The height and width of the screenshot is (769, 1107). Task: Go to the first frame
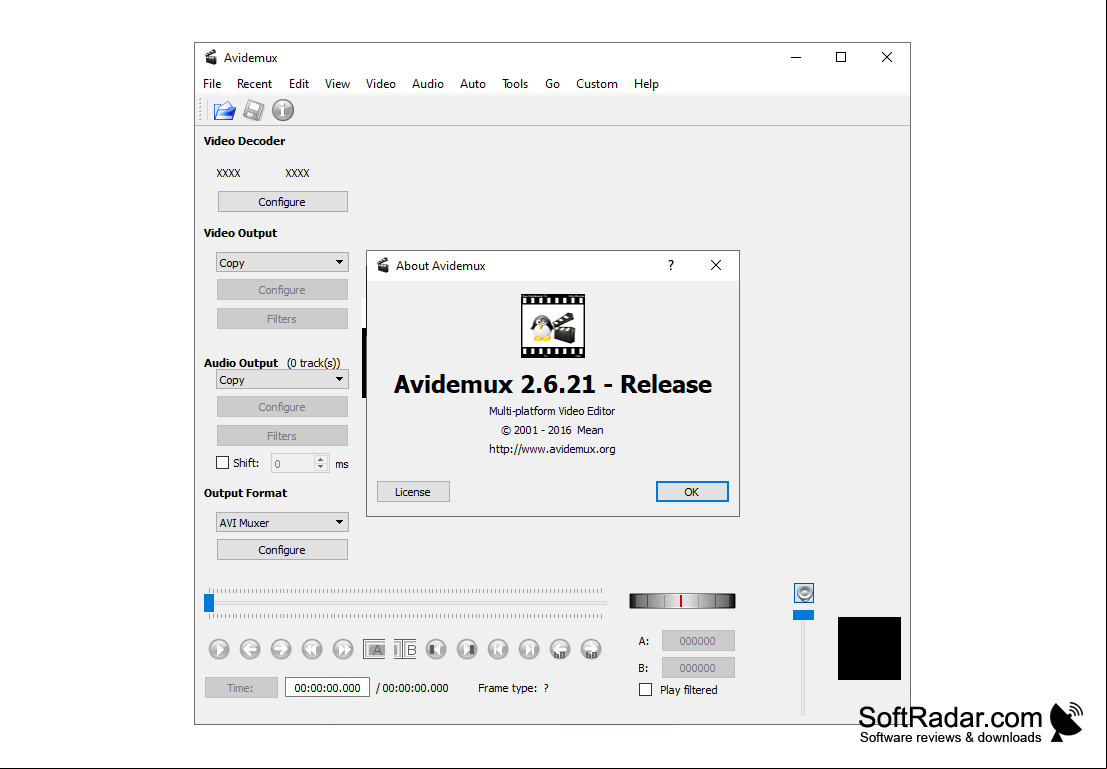[x=498, y=649]
